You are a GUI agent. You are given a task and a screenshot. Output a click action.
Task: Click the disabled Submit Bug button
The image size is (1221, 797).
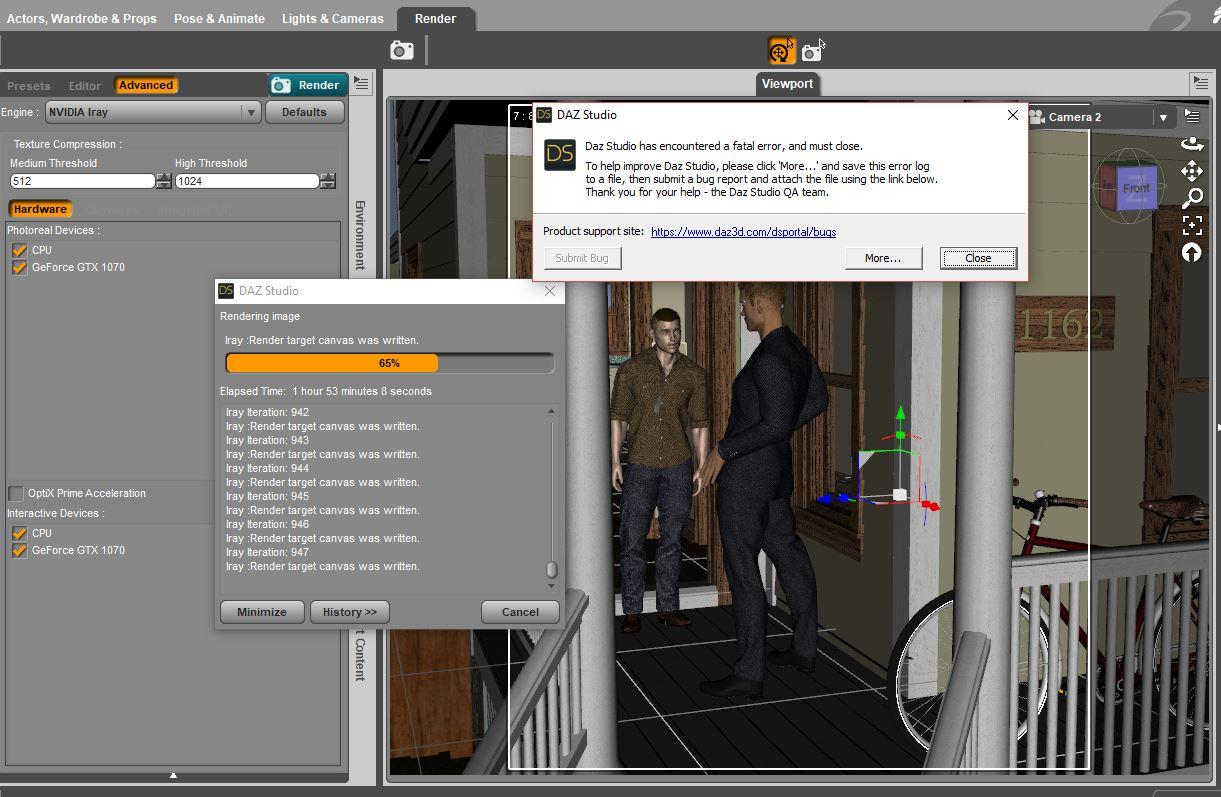[x=581, y=258]
